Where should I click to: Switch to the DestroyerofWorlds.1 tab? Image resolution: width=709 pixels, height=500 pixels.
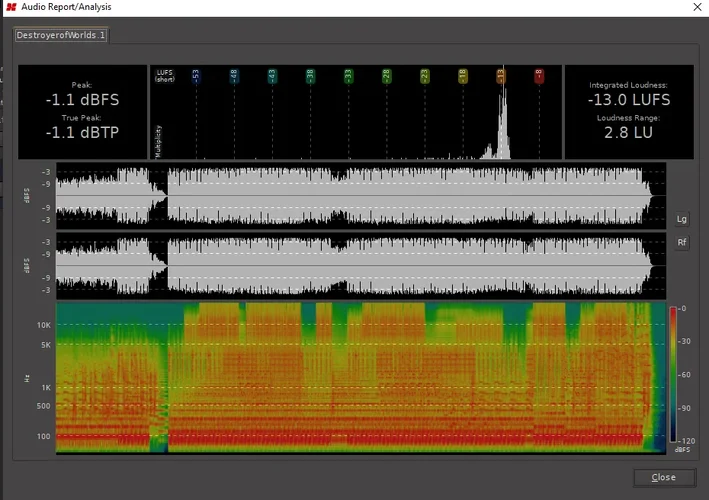point(61,35)
